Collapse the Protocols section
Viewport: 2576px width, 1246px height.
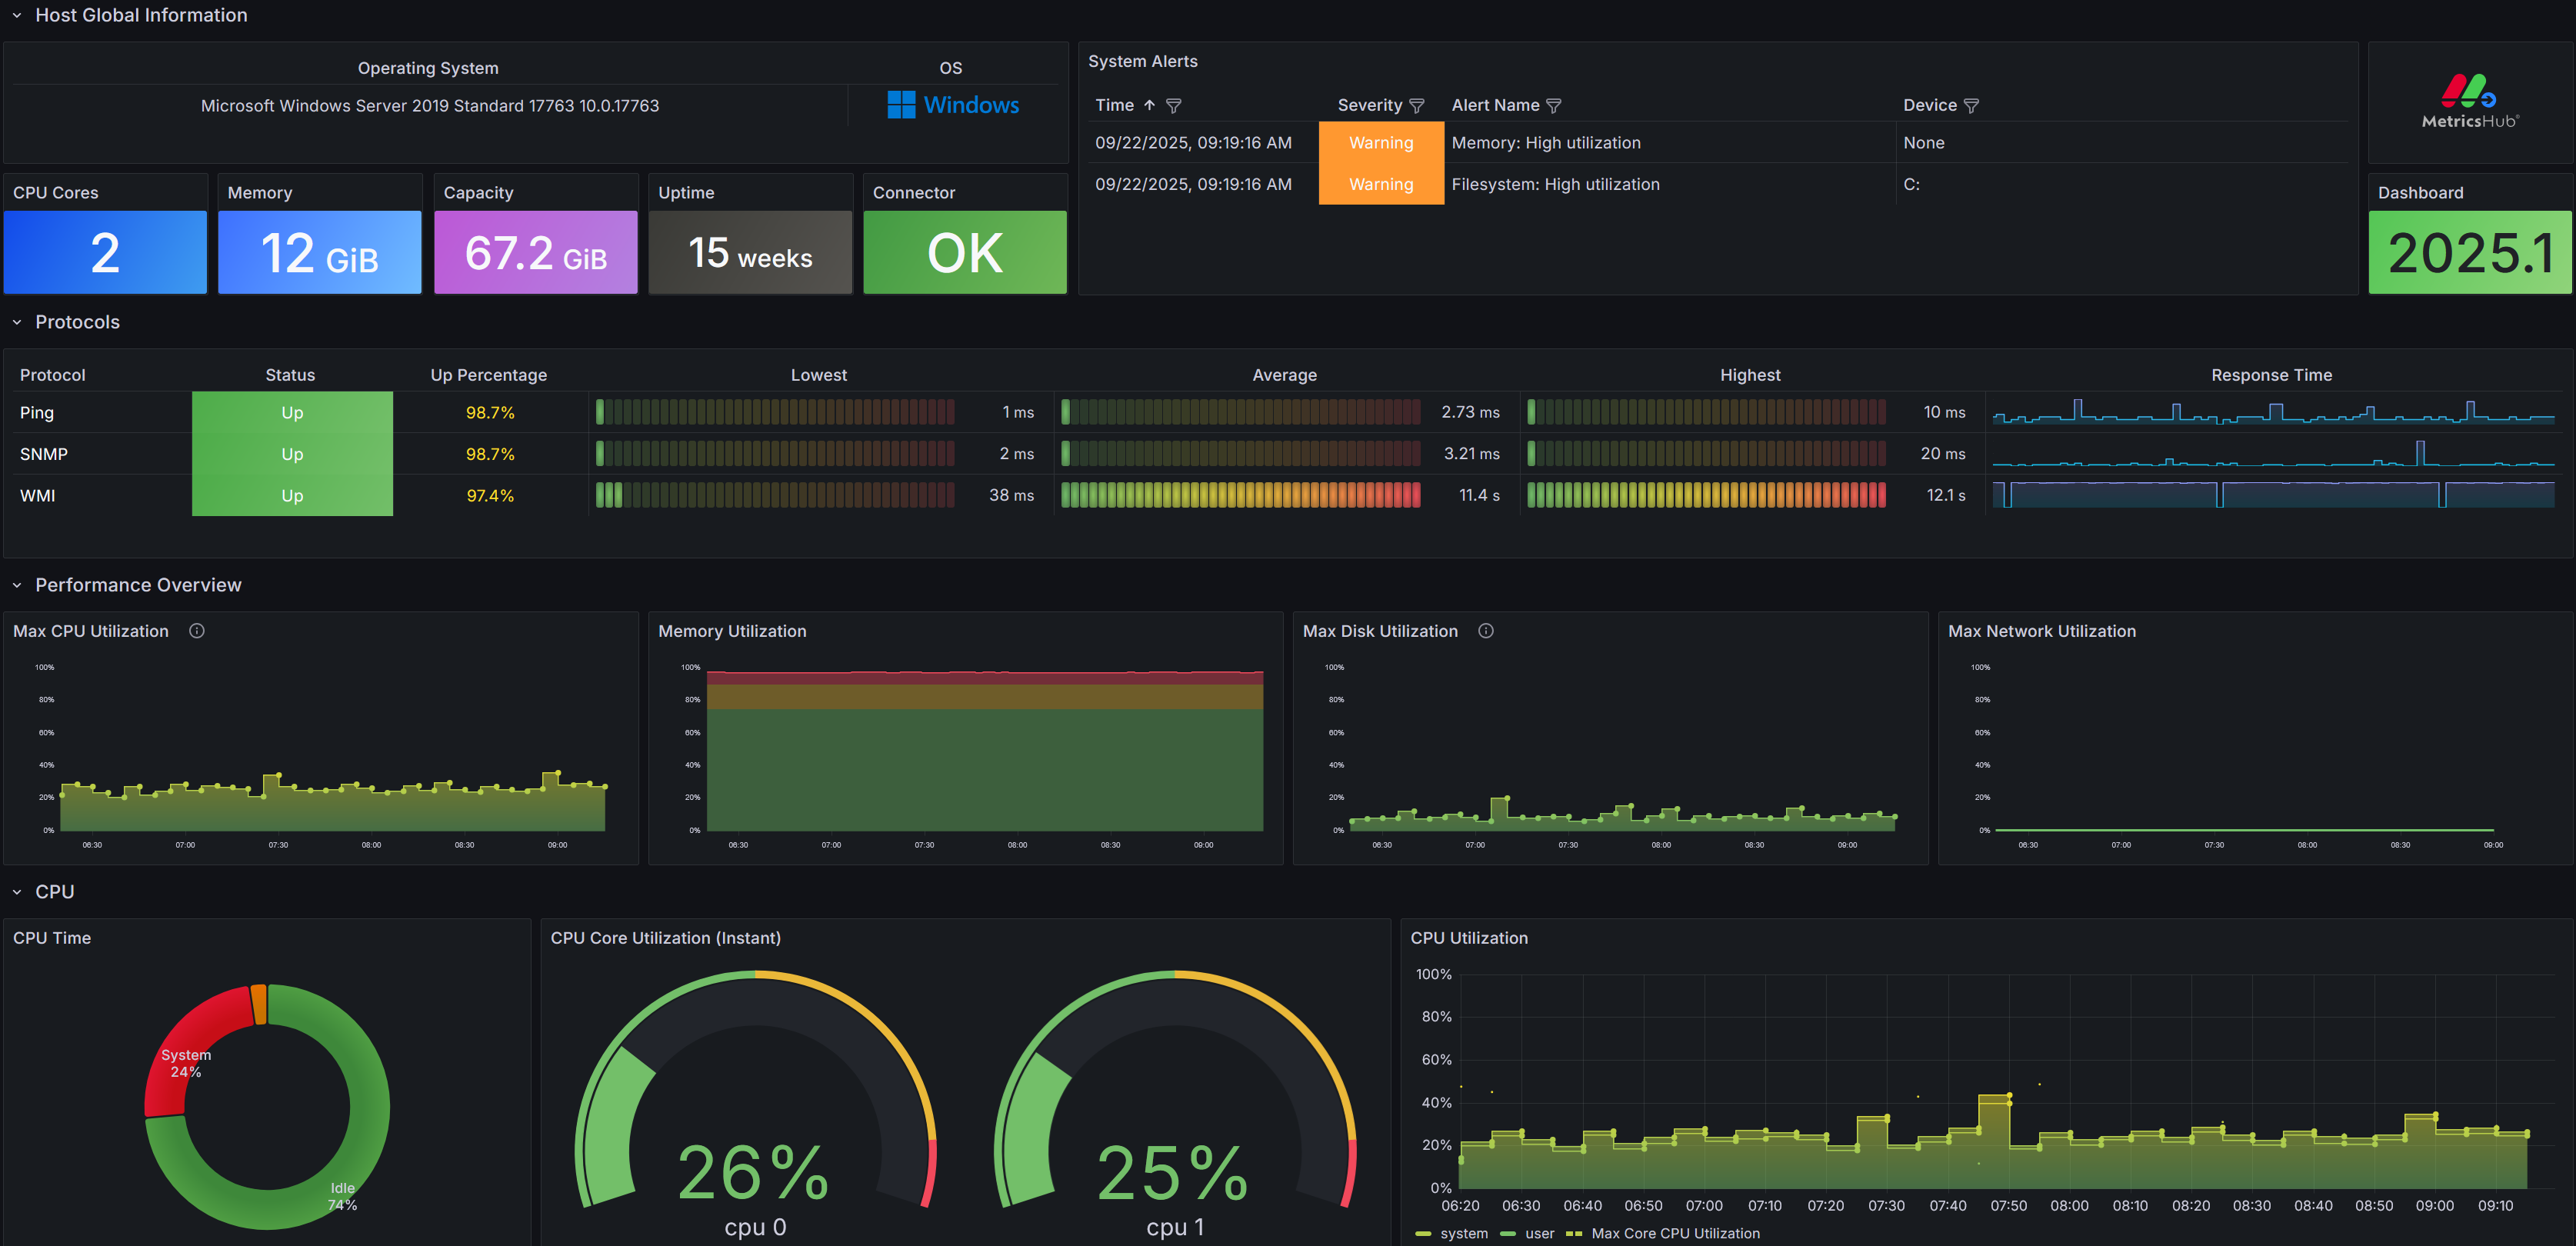[x=17, y=322]
